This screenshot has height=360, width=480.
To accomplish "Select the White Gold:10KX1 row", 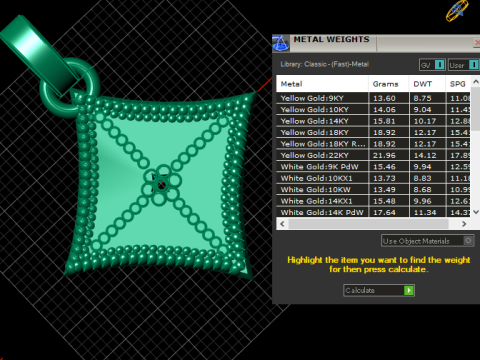I will click(x=373, y=178).
